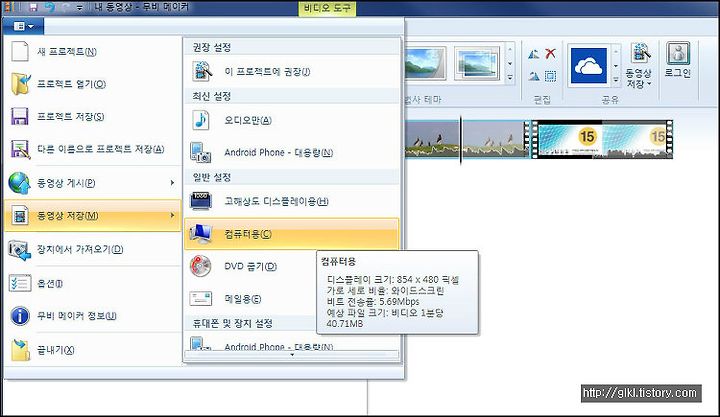The image size is (720, 417).
Task: Select first AutoMovie theme thumbnail
Action: coord(425,63)
